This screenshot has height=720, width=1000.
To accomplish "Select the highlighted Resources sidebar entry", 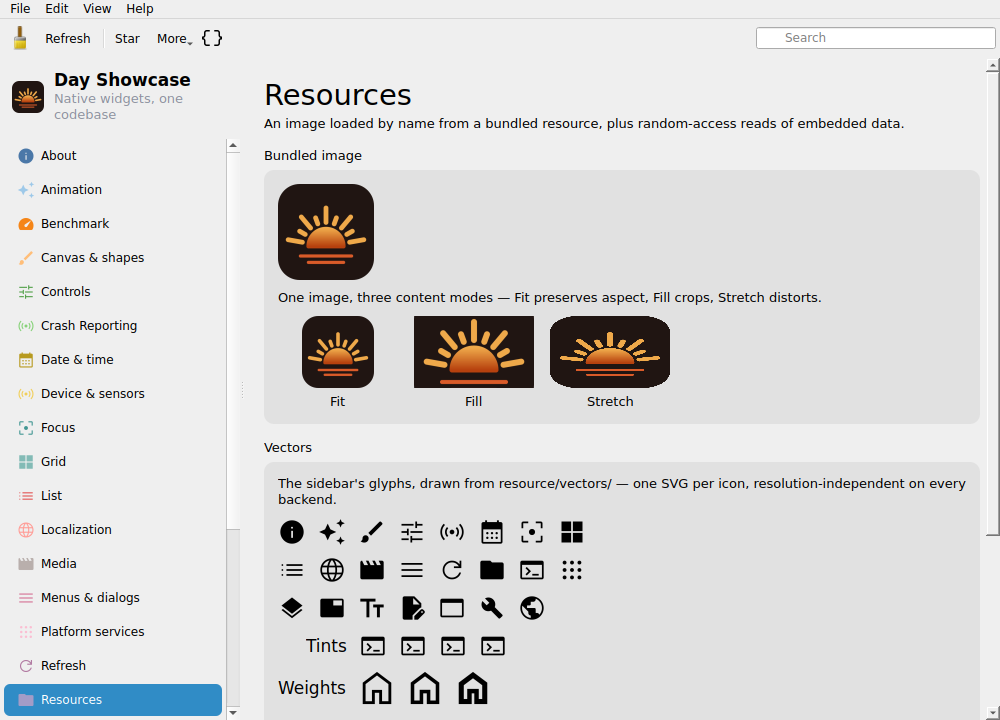I will click(x=114, y=700).
